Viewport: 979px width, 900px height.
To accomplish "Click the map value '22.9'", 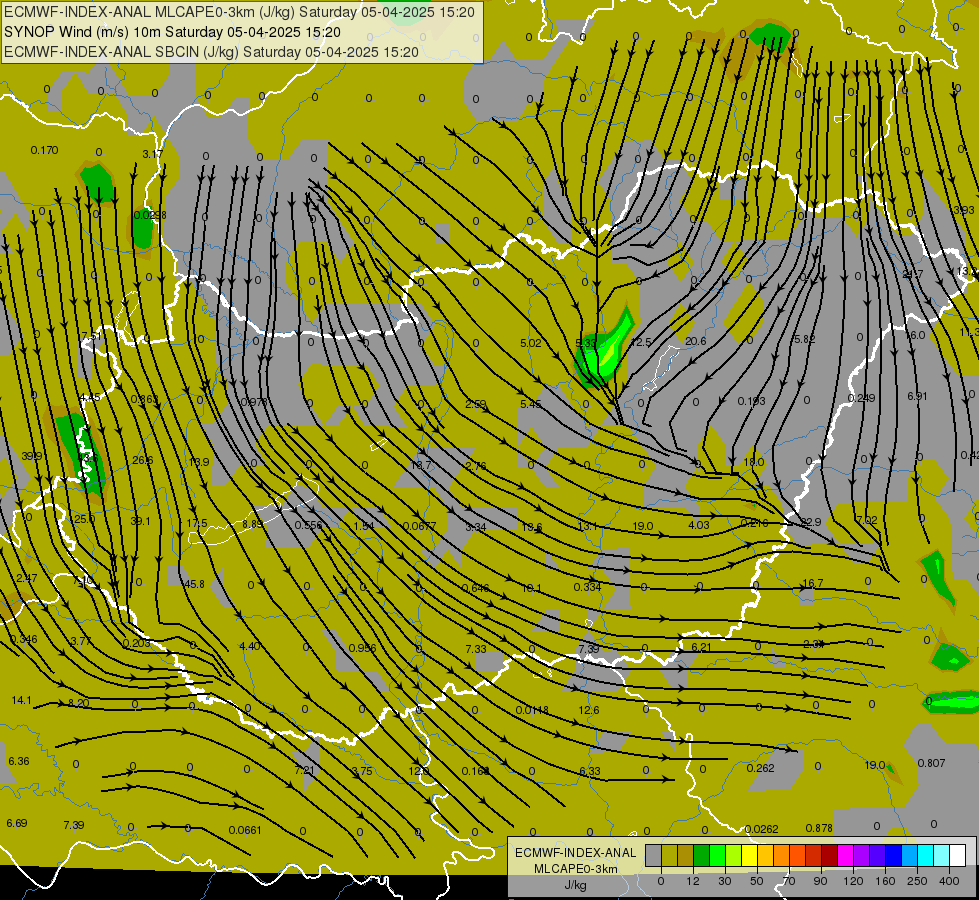I will point(810,522).
